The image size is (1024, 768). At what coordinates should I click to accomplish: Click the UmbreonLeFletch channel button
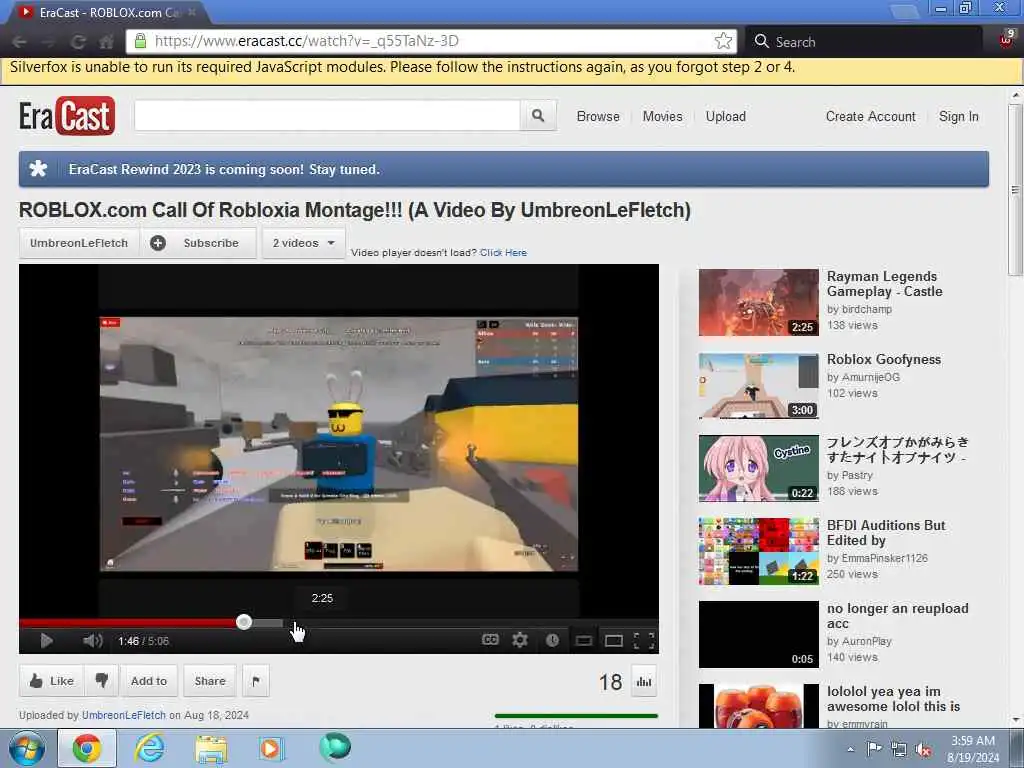(79, 243)
